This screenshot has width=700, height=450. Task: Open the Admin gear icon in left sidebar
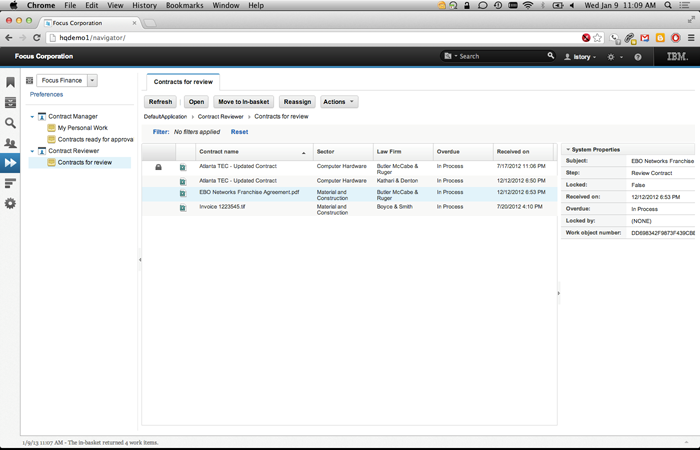pyautogui.click(x=10, y=204)
